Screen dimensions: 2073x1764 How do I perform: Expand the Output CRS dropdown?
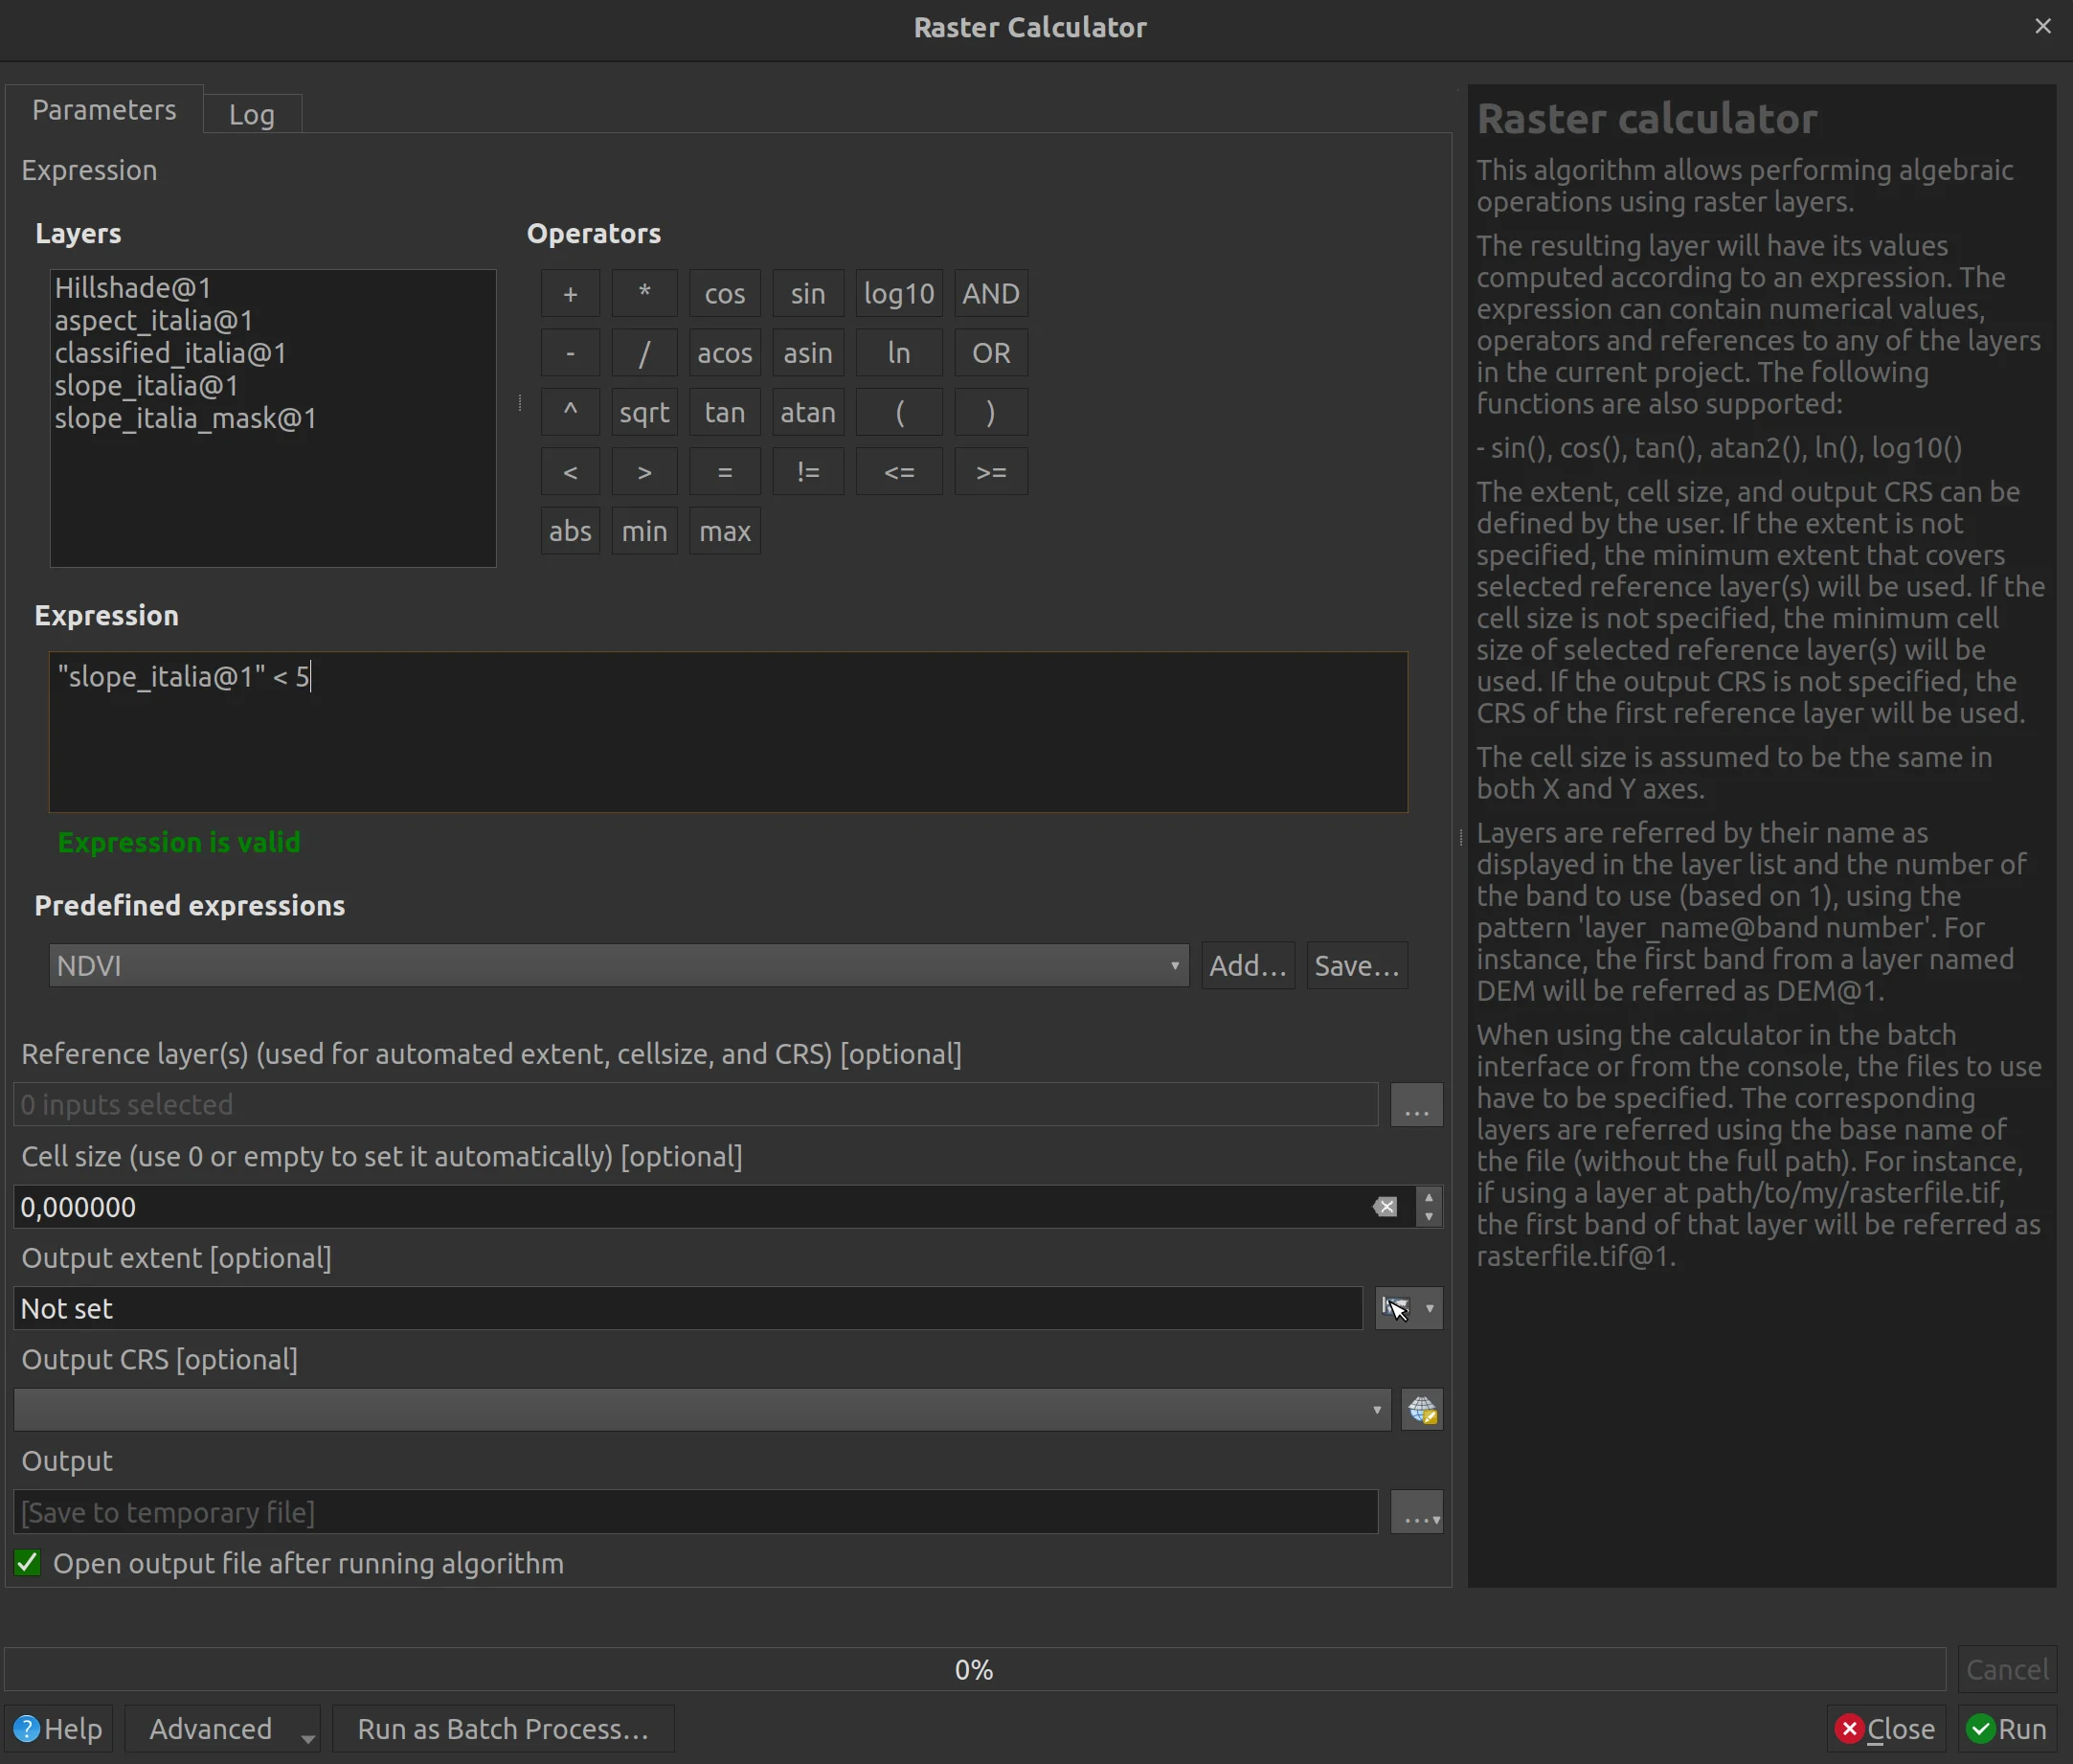[1377, 1410]
